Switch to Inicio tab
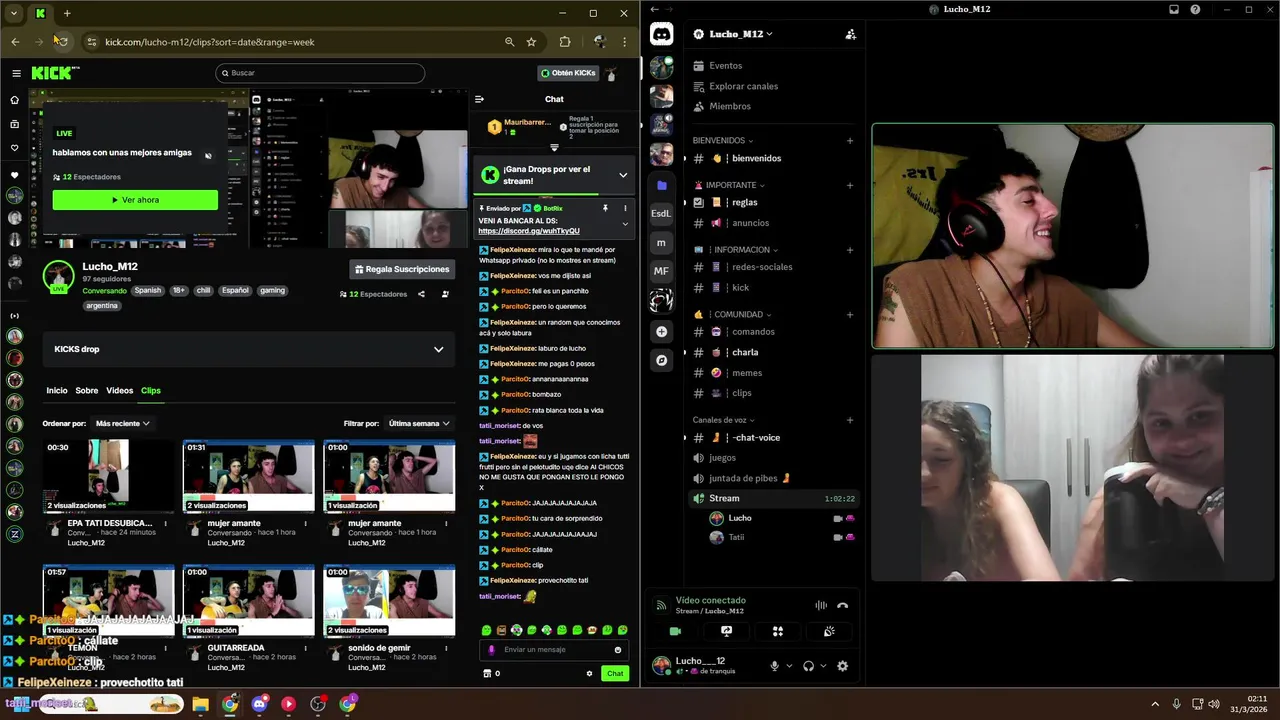 pyautogui.click(x=57, y=391)
